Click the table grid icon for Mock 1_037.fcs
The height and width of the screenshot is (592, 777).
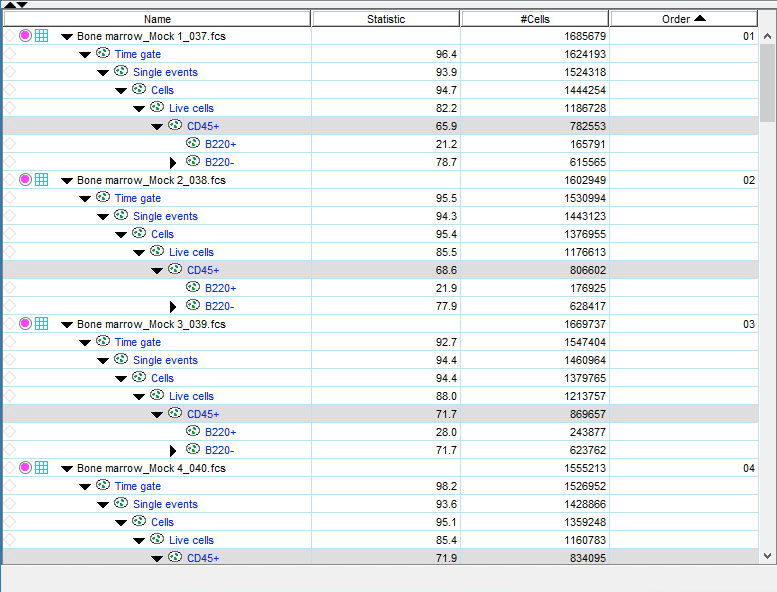(41, 36)
